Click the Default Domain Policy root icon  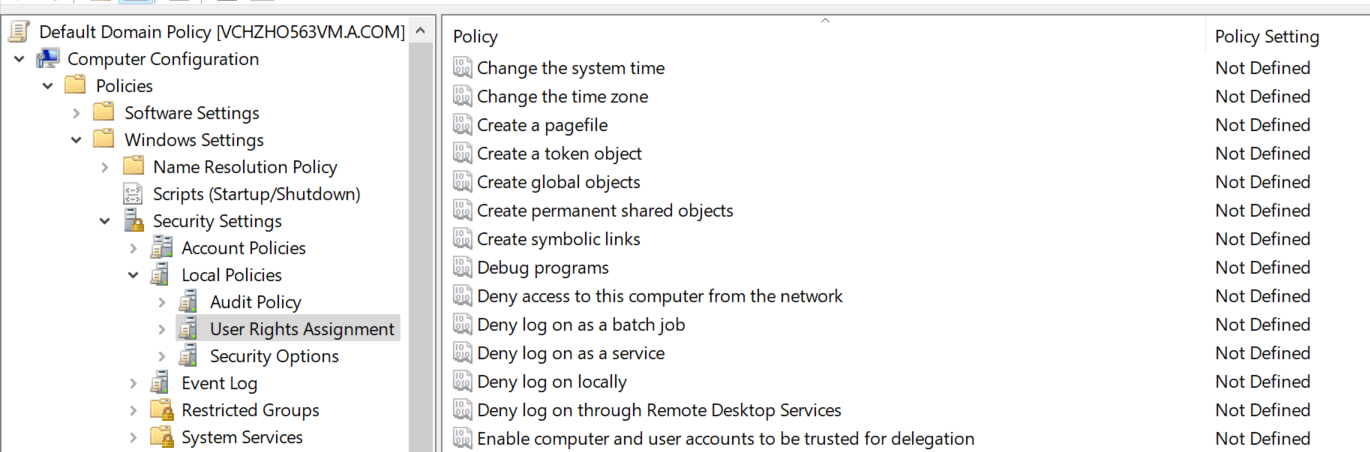tap(19, 32)
